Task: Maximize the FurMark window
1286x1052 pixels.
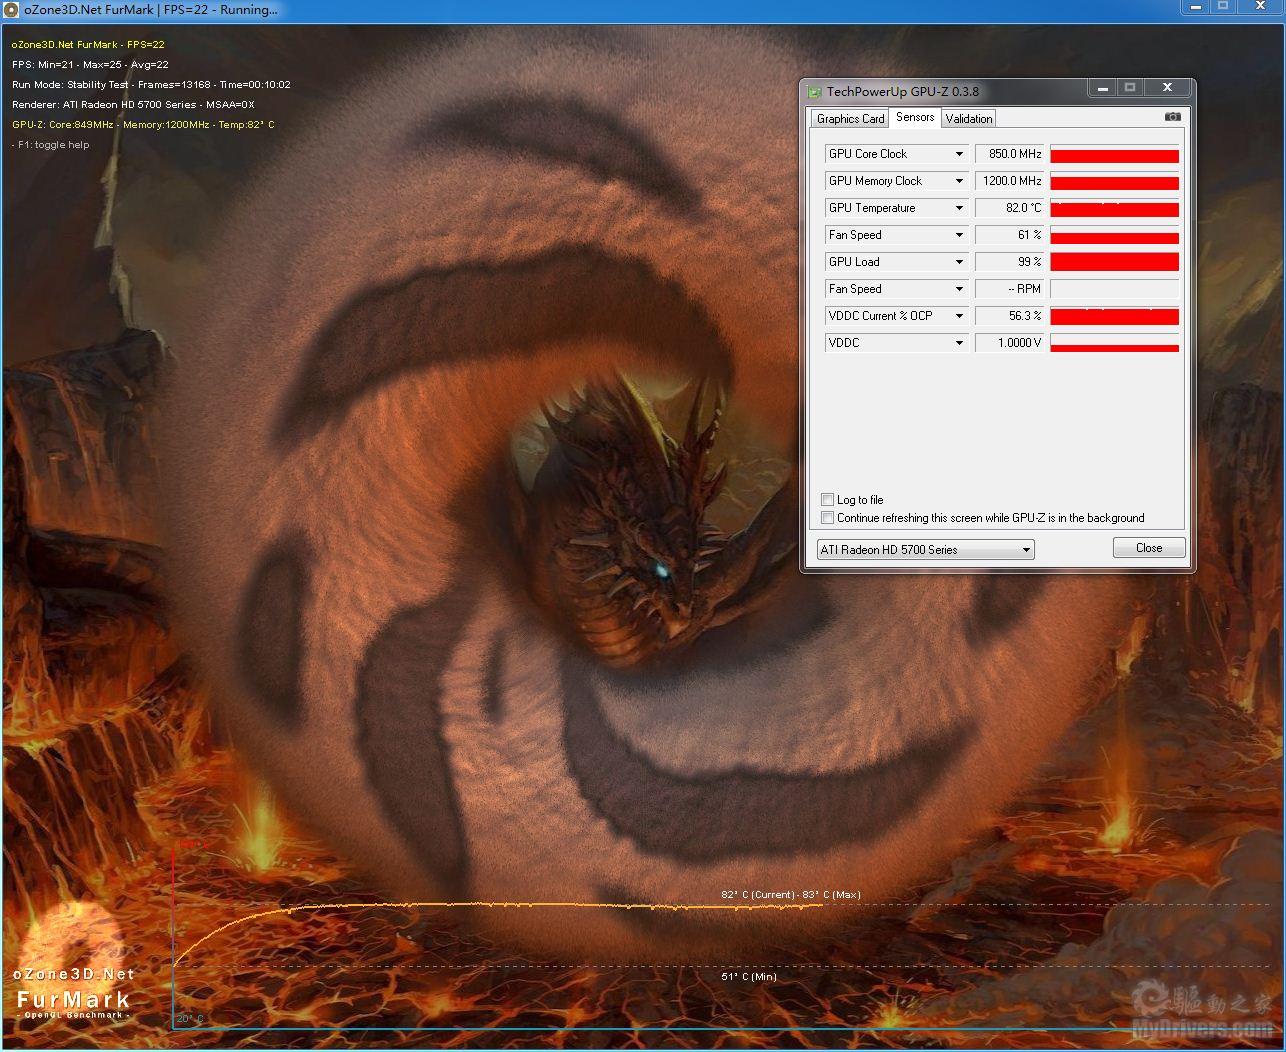Action: tap(1222, 6)
